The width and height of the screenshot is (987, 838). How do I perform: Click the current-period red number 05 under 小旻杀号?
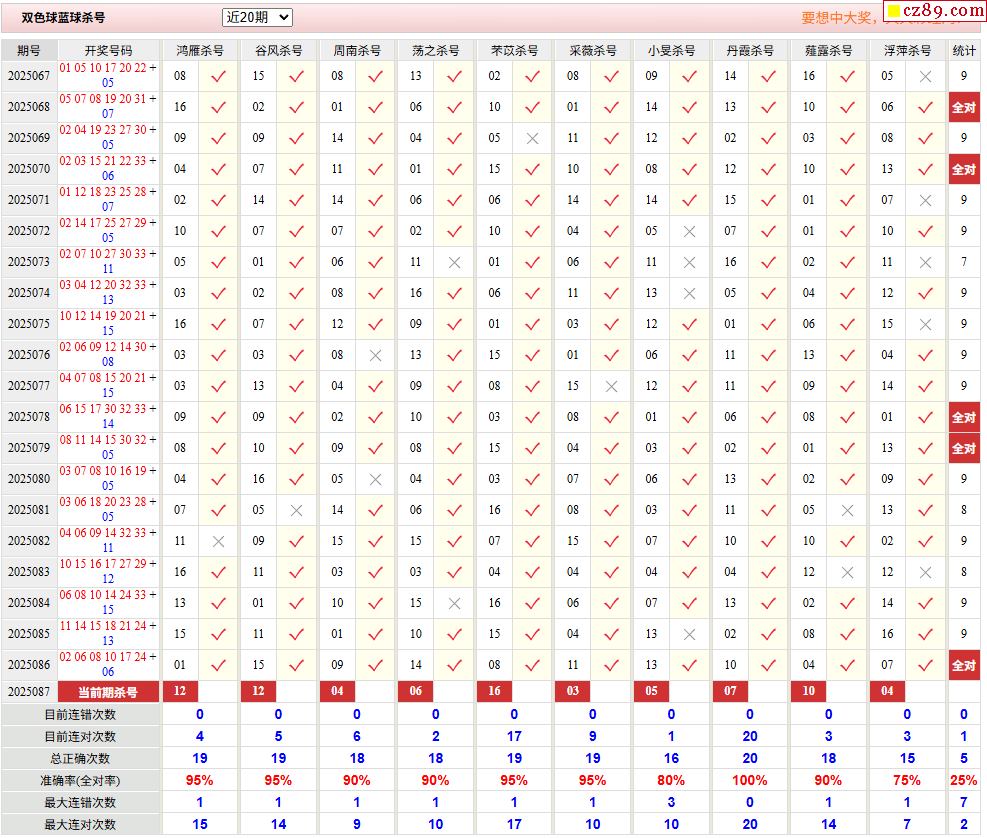point(651,691)
